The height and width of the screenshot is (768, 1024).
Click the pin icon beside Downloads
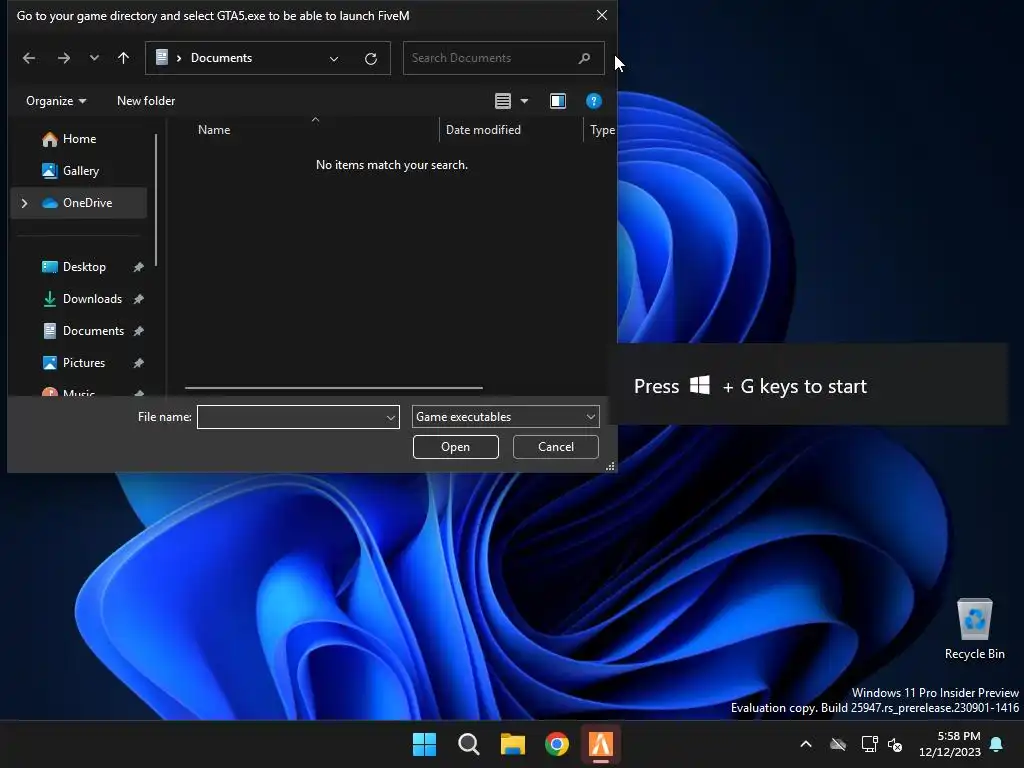pyautogui.click(x=138, y=299)
